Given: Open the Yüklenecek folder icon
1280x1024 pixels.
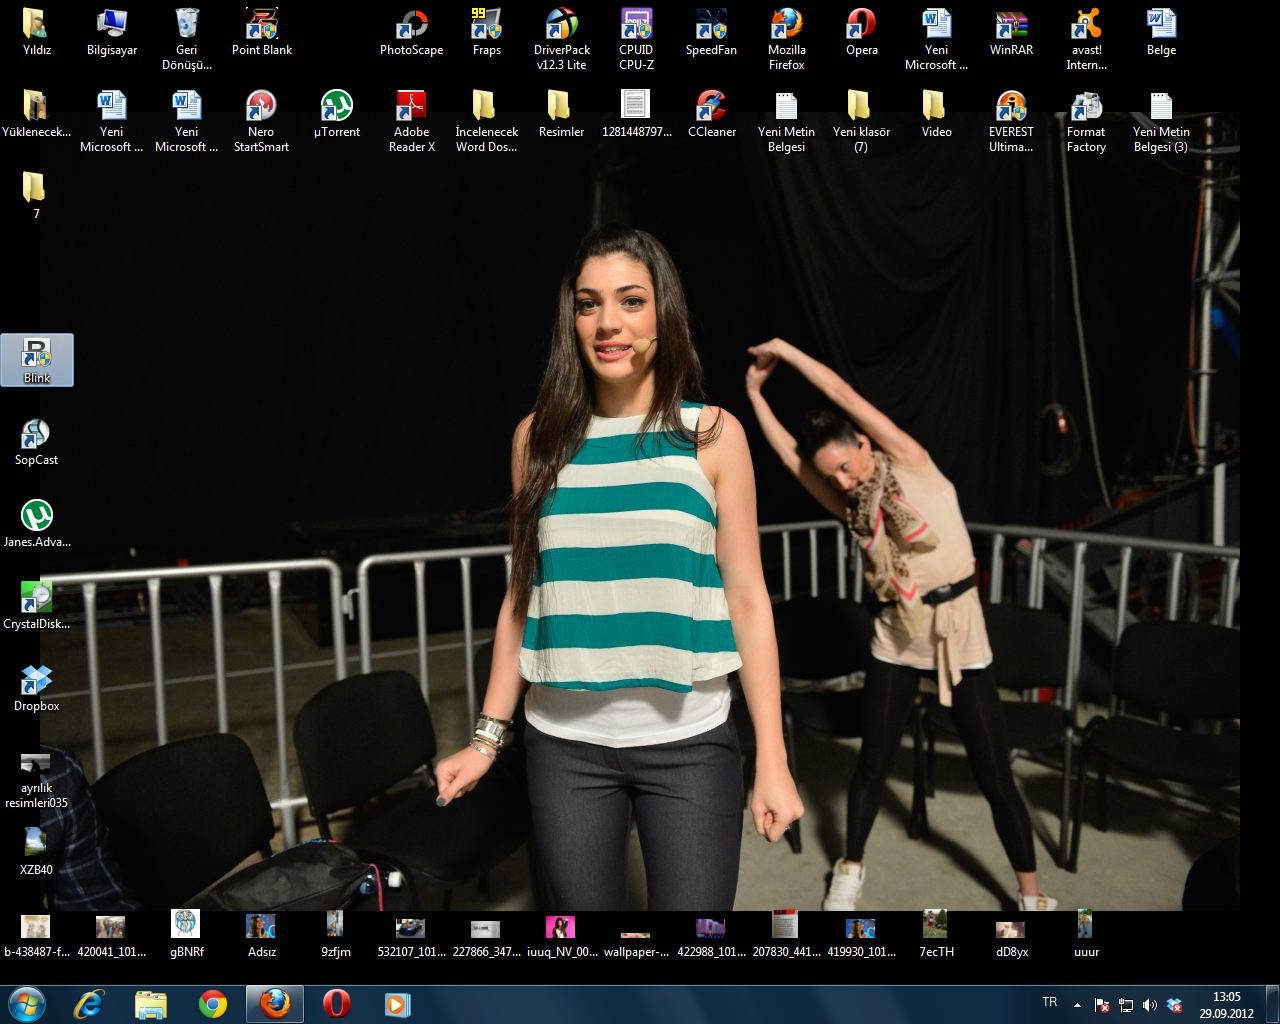Looking at the screenshot, I should pos(36,113).
